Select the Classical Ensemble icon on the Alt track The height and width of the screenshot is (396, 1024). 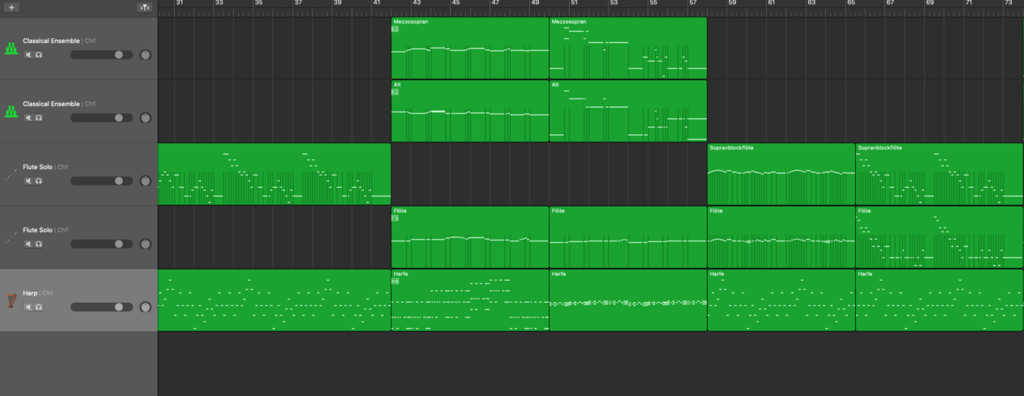[x=11, y=112]
